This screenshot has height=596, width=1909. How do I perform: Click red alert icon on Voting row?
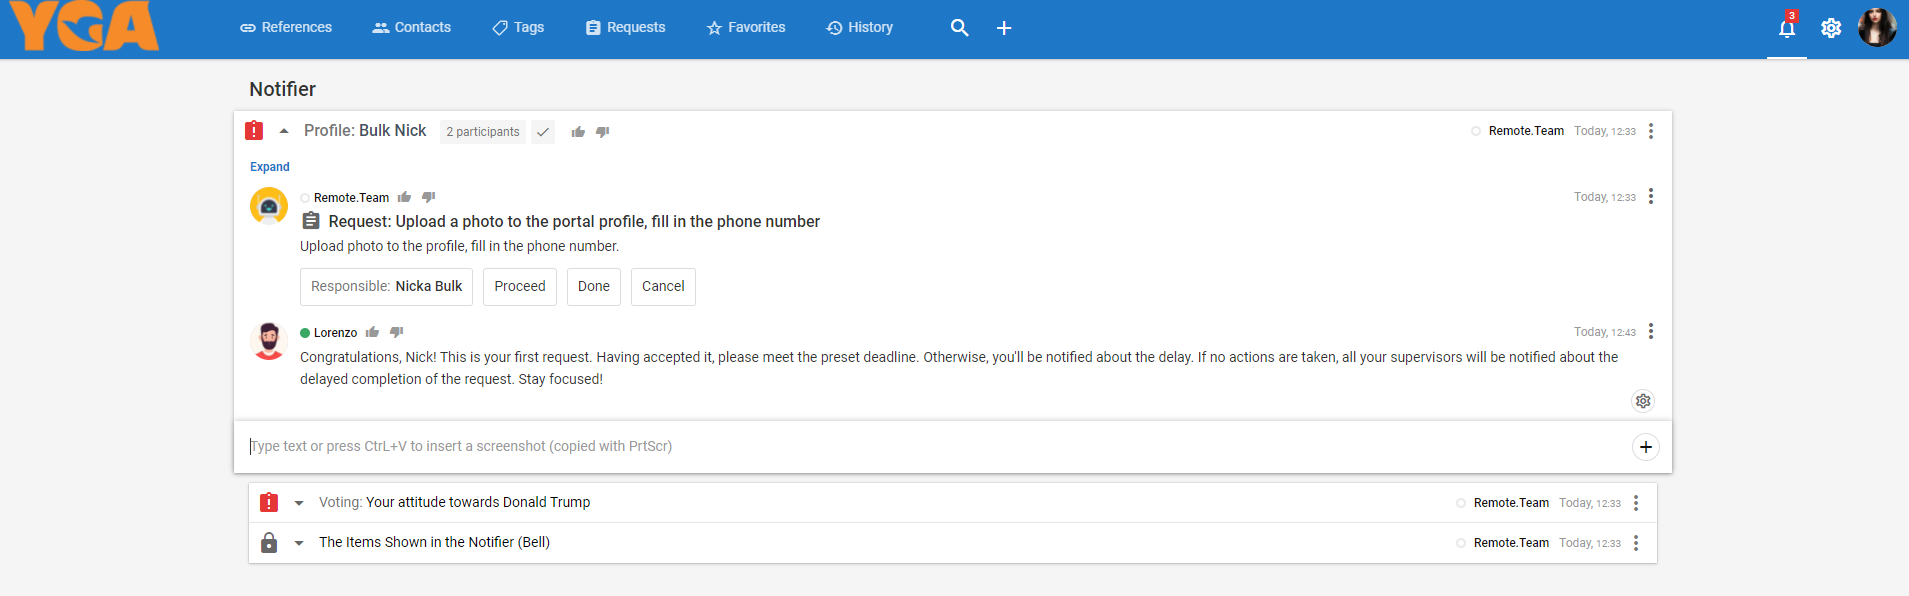[269, 503]
